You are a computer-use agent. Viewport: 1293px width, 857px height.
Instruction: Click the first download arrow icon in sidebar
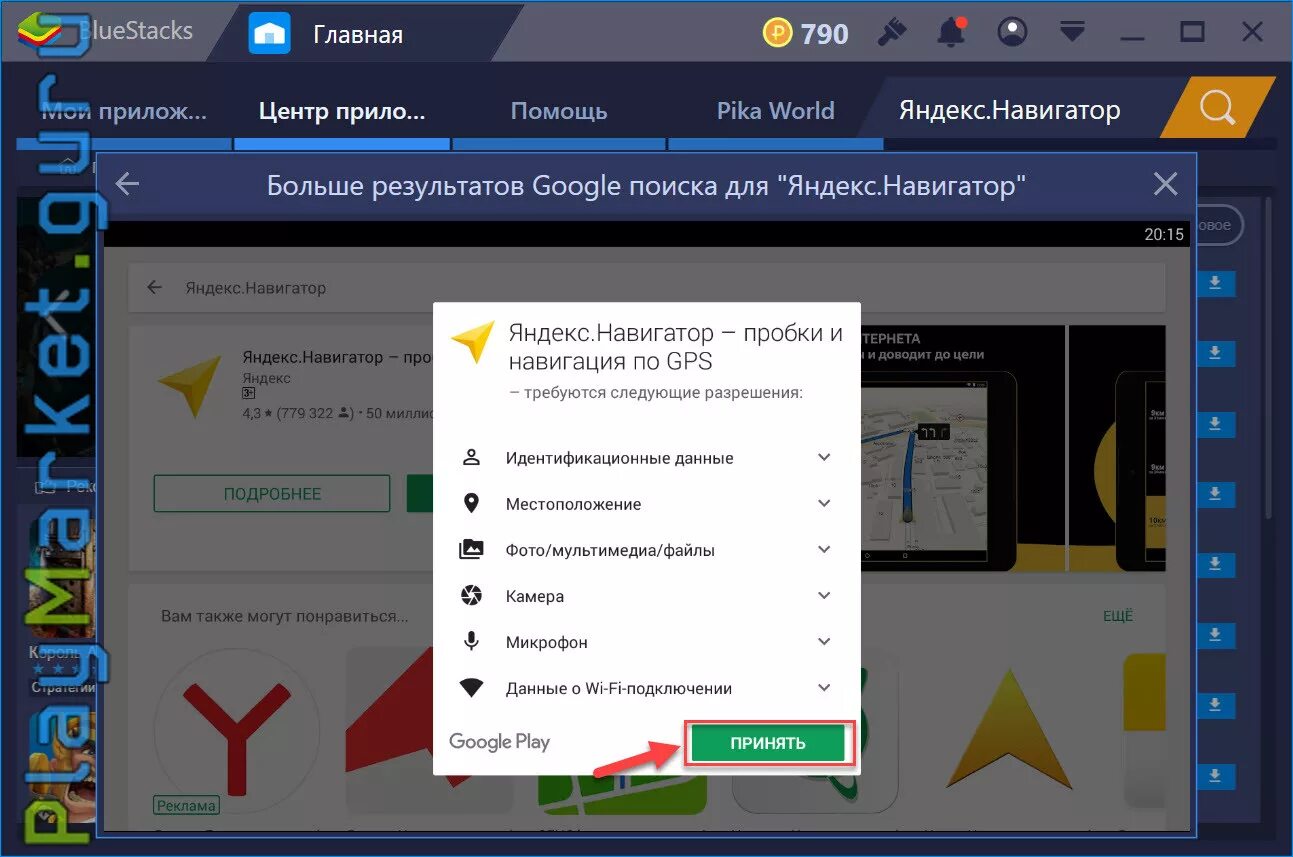[1215, 284]
